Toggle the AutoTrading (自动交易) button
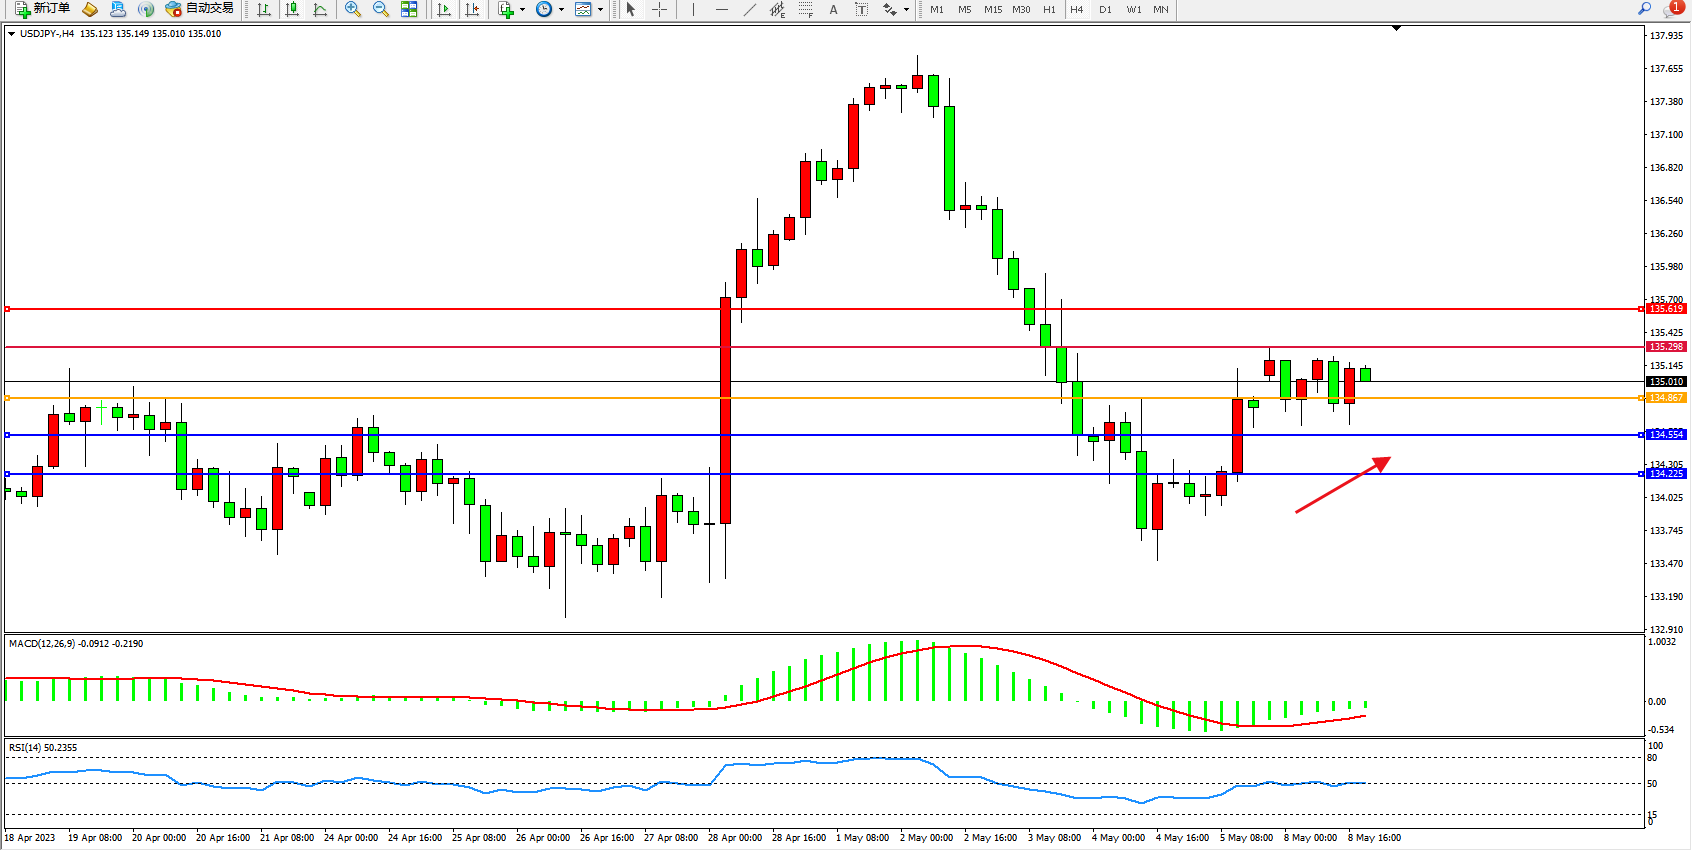This screenshot has height=851, width=1692. (x=200, y=9)
